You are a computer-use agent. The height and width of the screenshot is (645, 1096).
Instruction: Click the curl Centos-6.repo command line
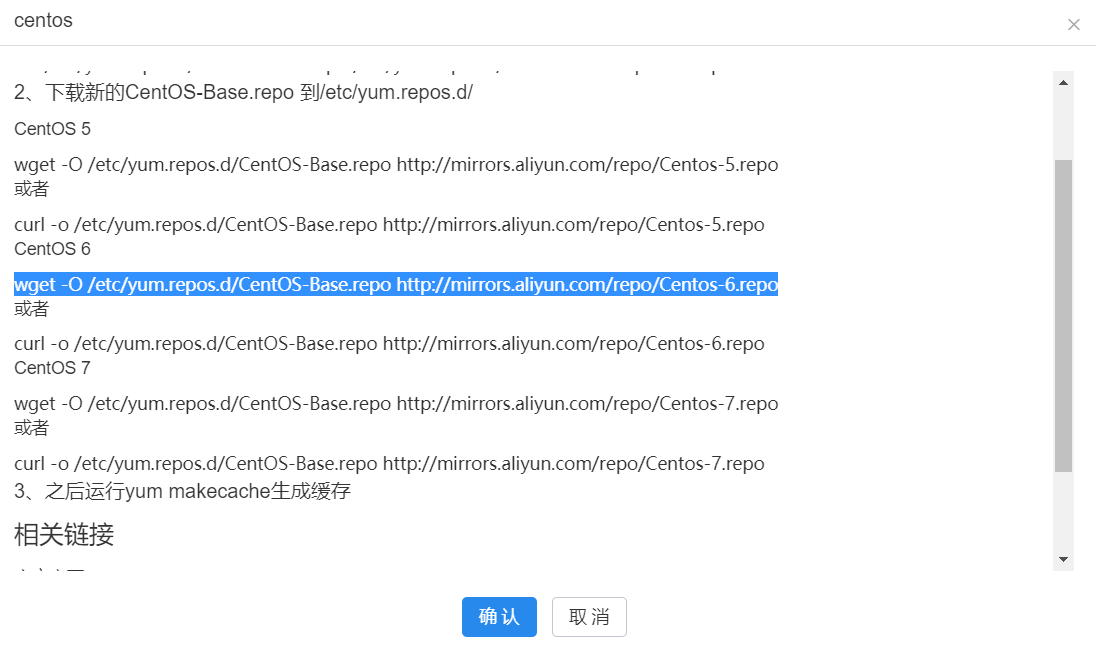click(x=389, y=344)
